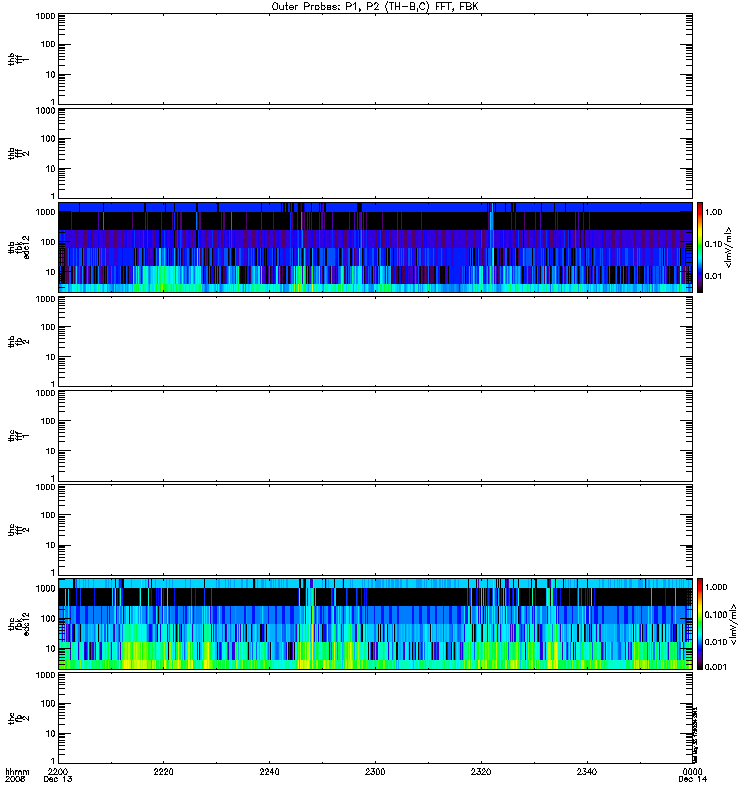Screen dimensions: 750x800
Task: Click '100' tick of thc fbk edc12 panel
Action: pyautogui.click(x=48, y=618)
